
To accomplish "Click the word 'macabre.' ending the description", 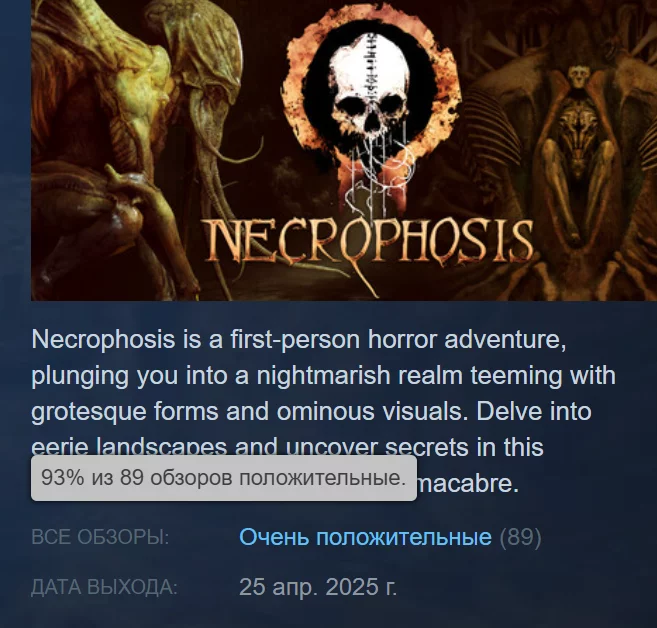I will 468,484.
